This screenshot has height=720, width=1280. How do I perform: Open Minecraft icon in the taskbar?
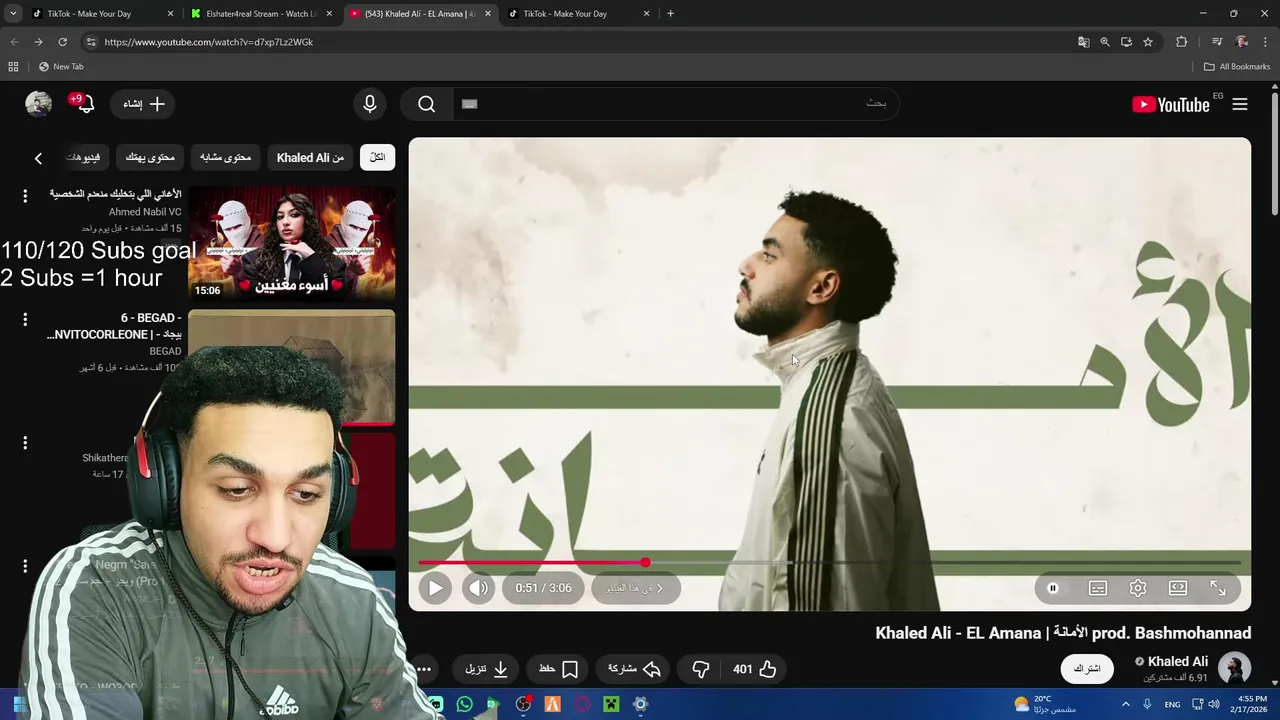[x=611, y=704]
